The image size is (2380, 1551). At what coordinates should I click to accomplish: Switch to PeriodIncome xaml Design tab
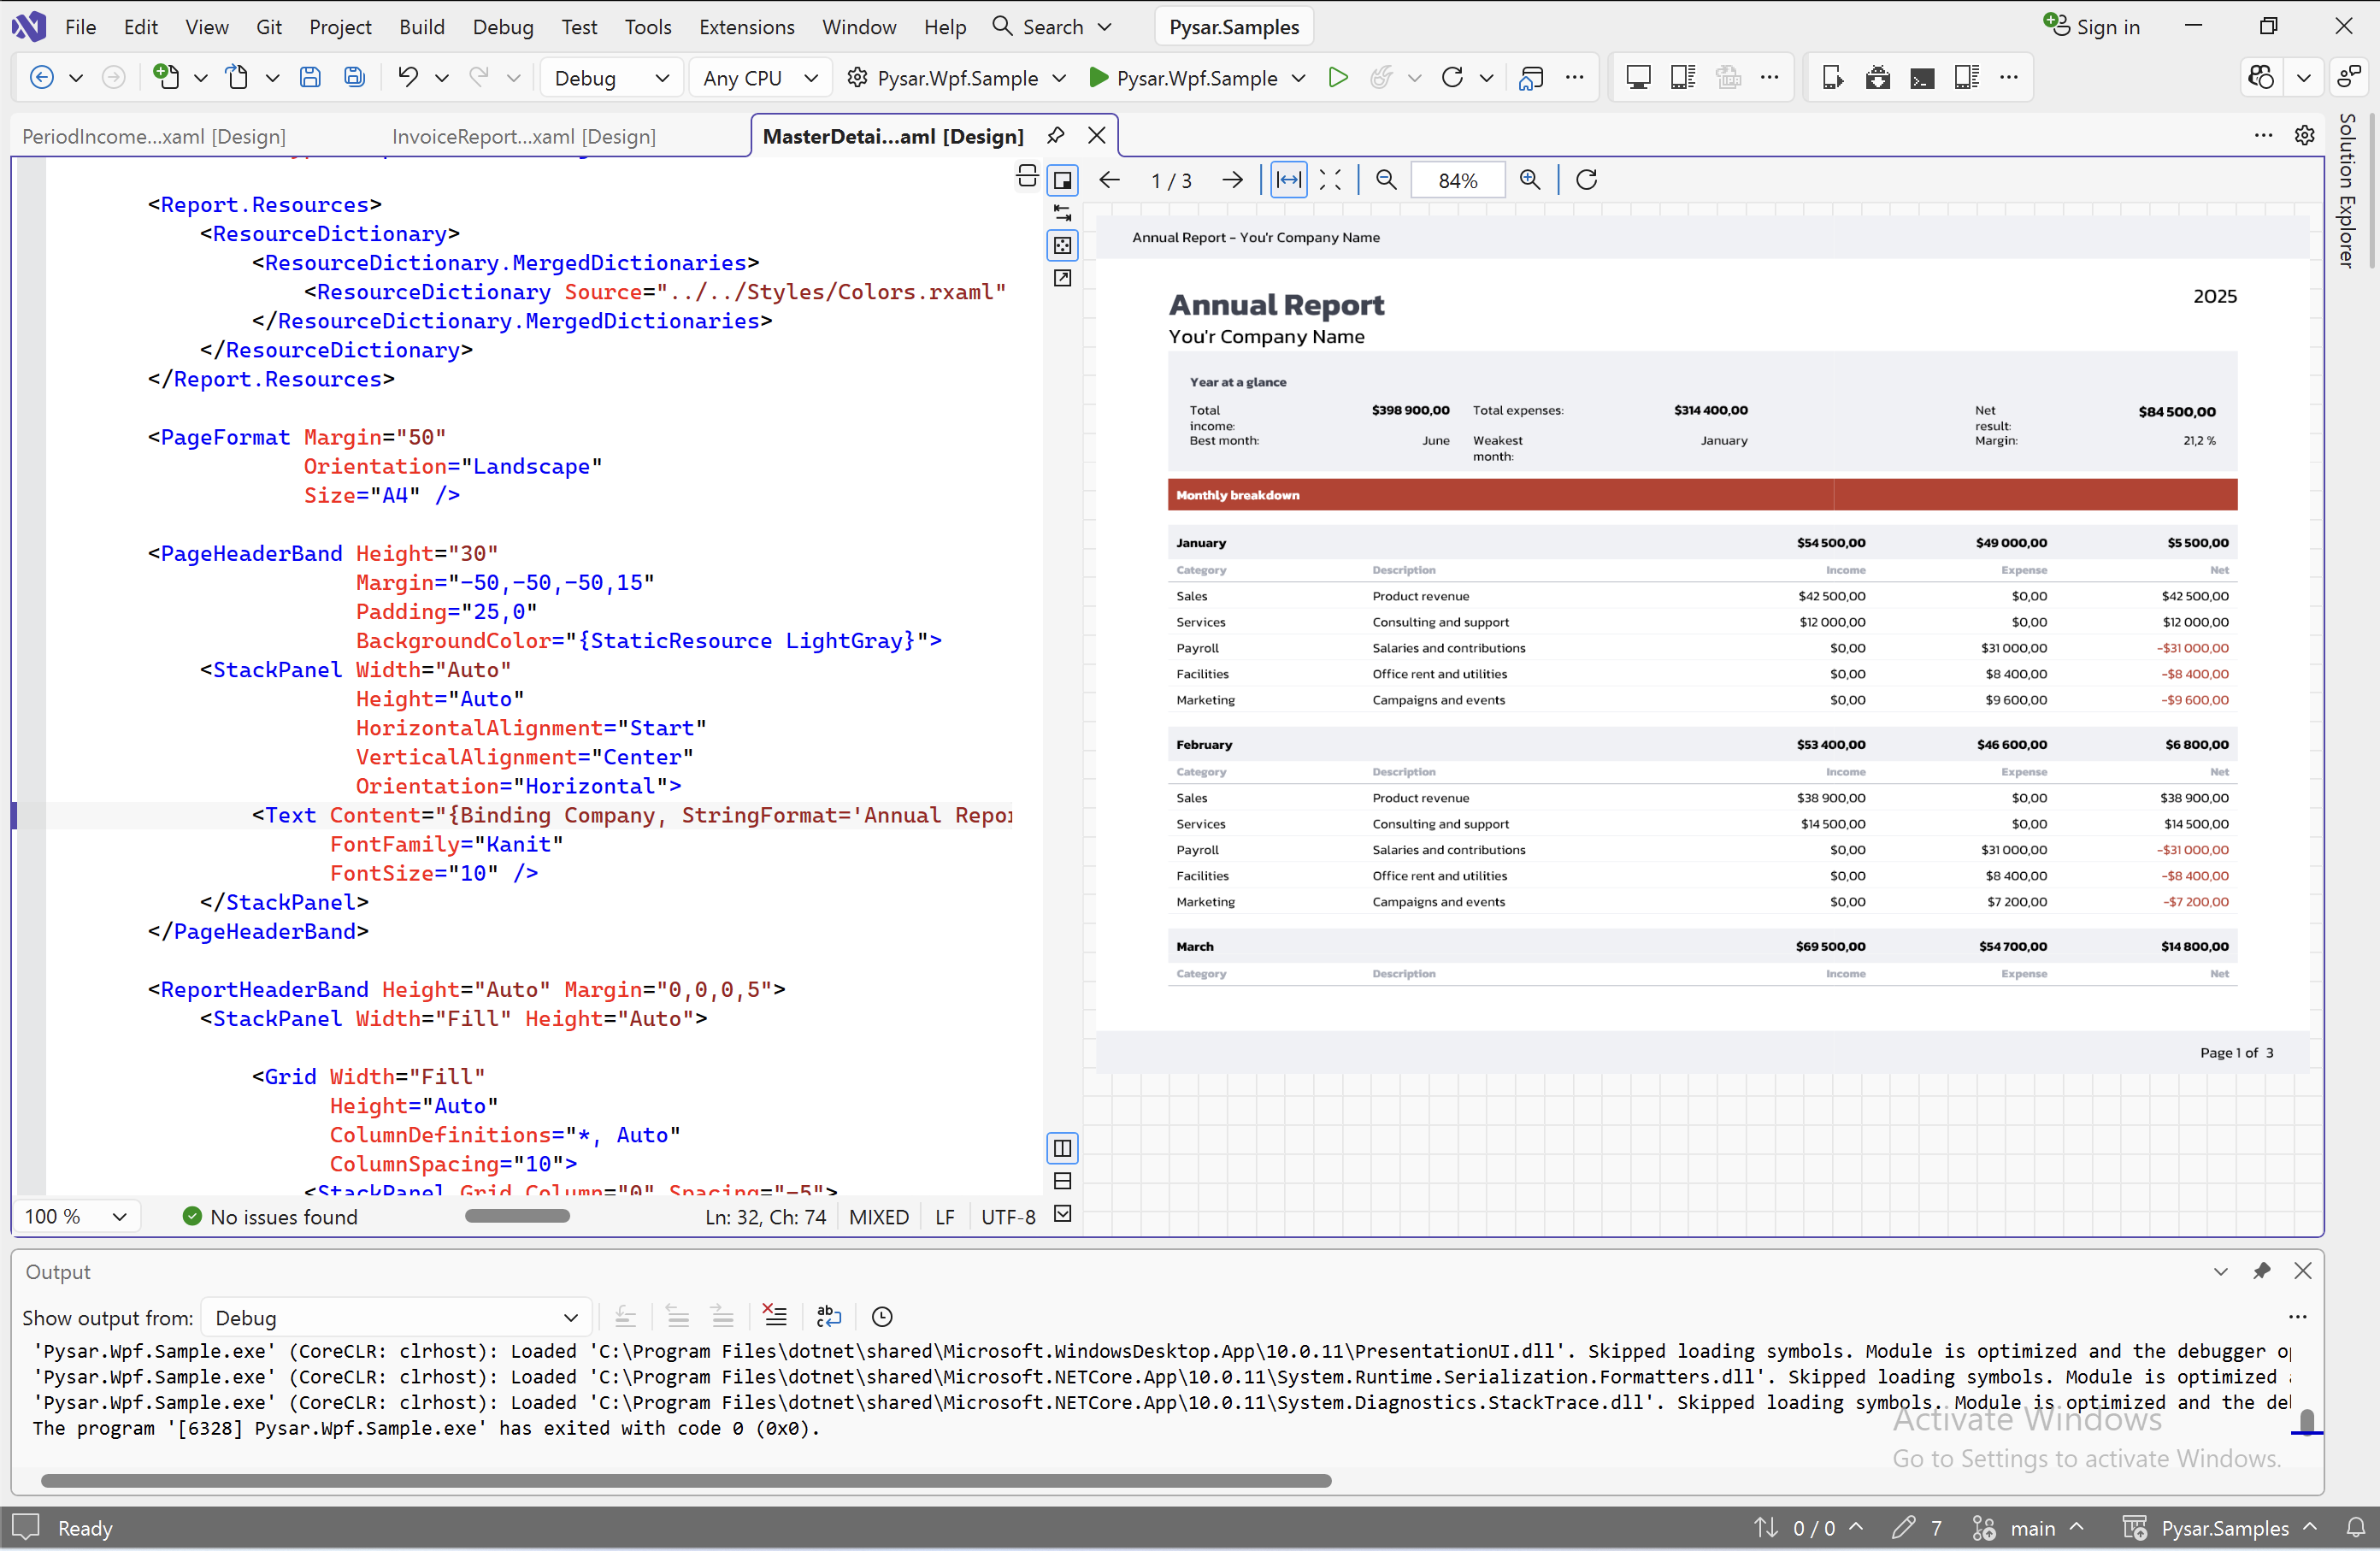(154, 136)
